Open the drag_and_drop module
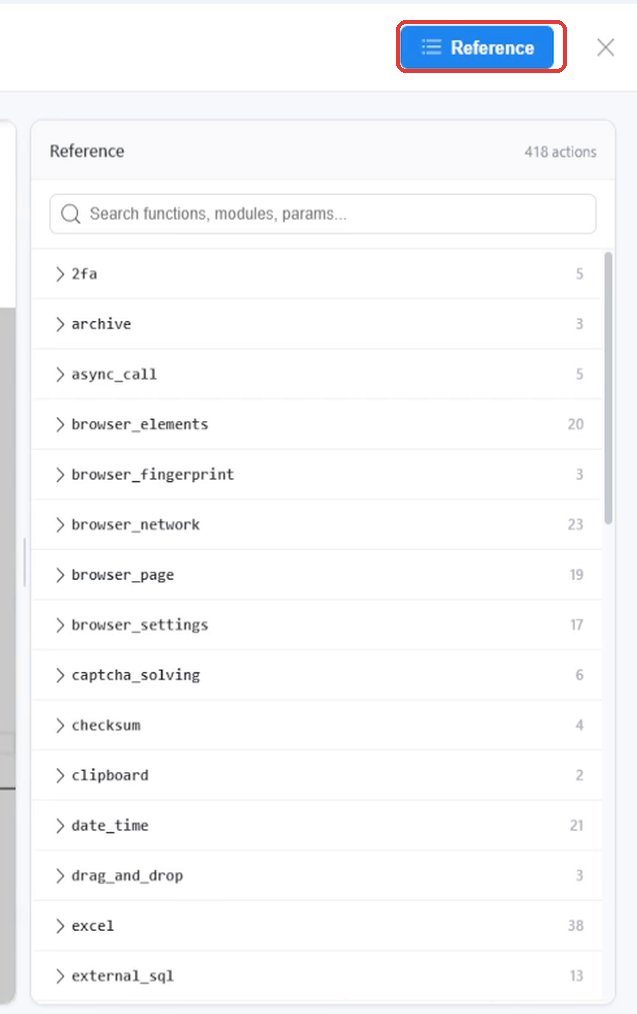637x1014 pixels. [317, 875]
